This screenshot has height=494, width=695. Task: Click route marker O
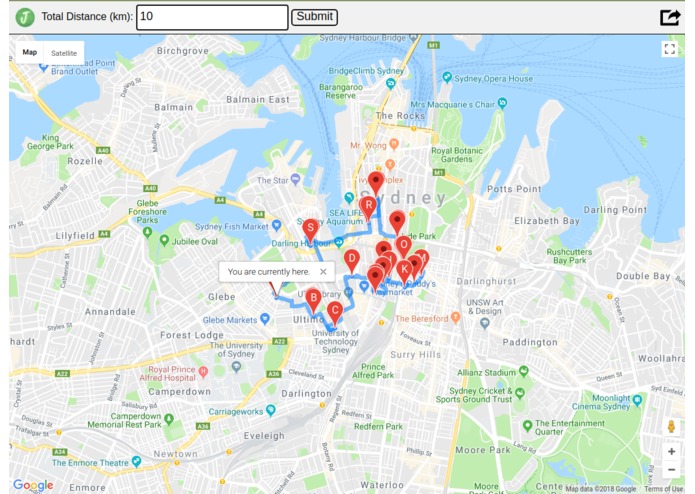pos(403,247)
